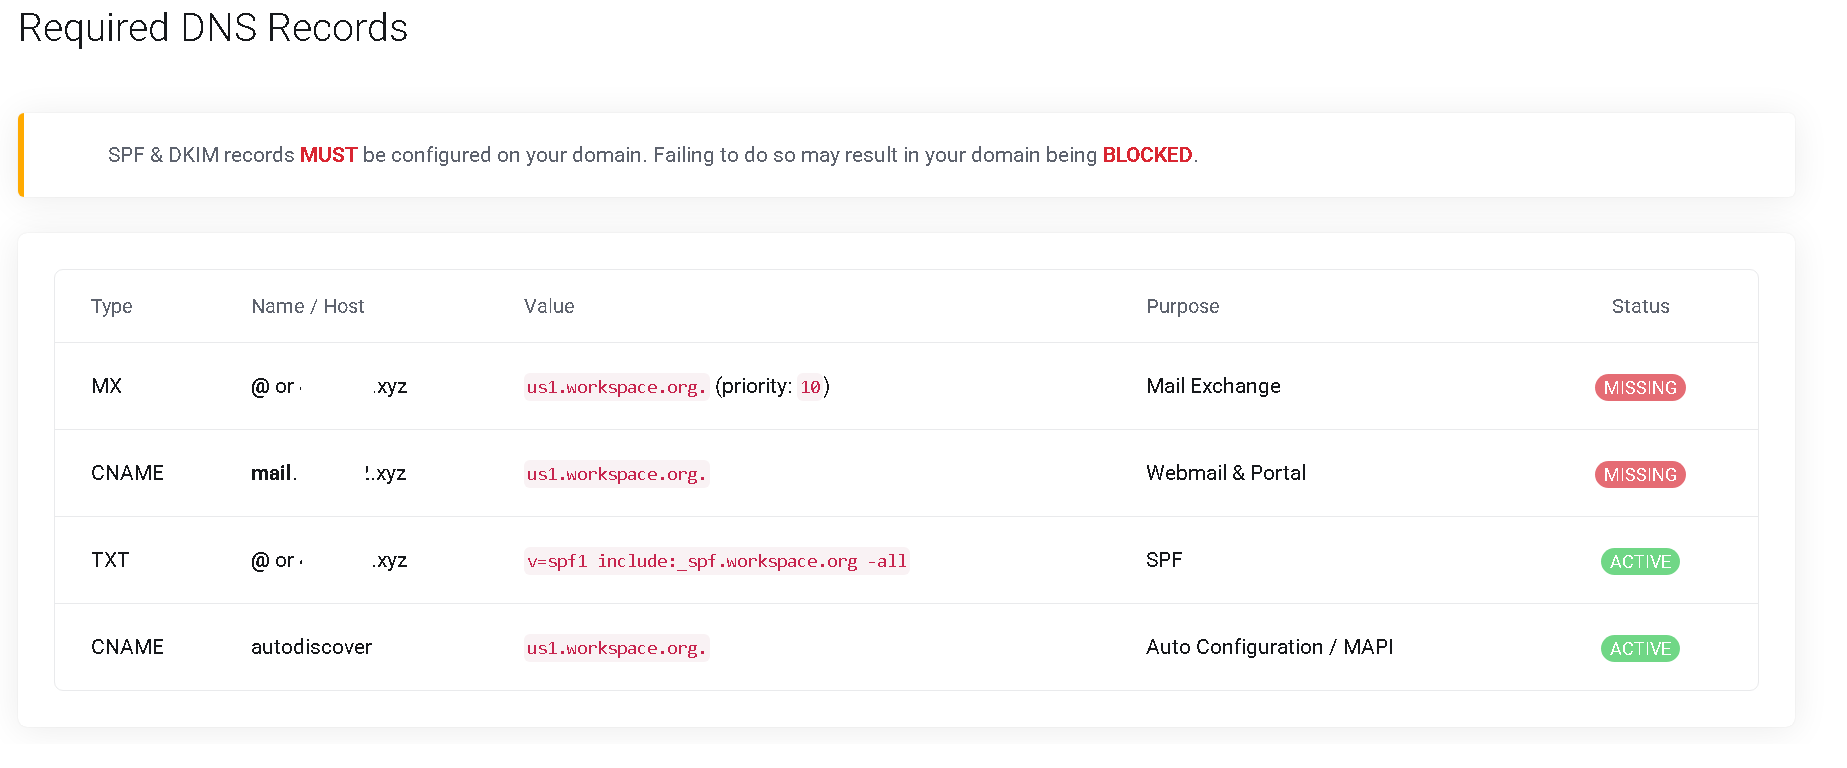Click the bold mail host name
Viewport: 1847px width, 768px height.
(x=271, y=473)
